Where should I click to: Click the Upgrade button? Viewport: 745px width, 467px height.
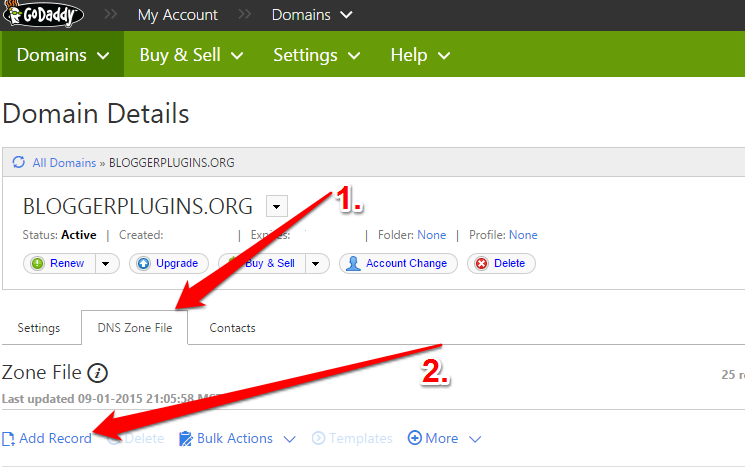click(x=169, y=263)
